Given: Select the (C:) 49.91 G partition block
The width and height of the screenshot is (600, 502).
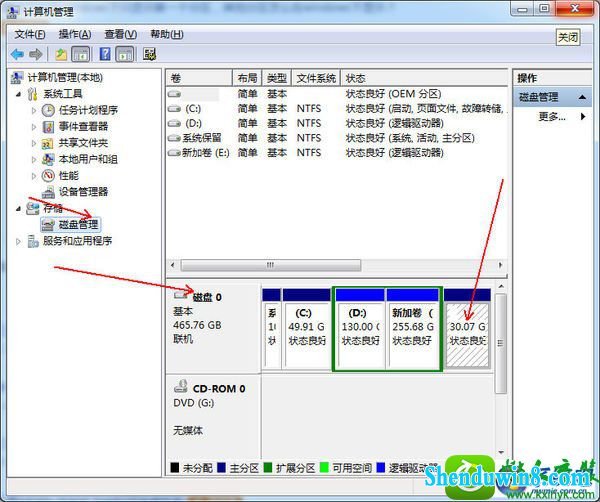Looking at the screenshot, I should tap(307, 329).
